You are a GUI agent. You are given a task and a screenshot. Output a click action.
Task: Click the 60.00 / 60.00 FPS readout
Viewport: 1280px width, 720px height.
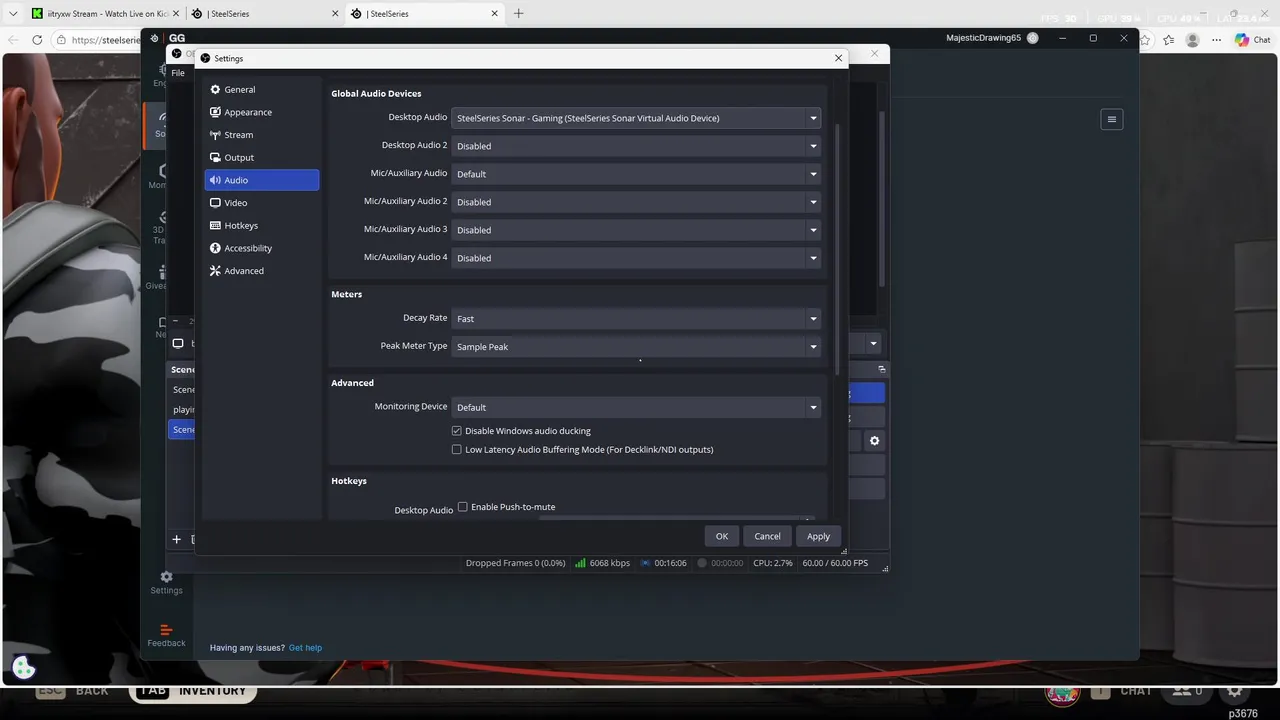tap(835, 563)
